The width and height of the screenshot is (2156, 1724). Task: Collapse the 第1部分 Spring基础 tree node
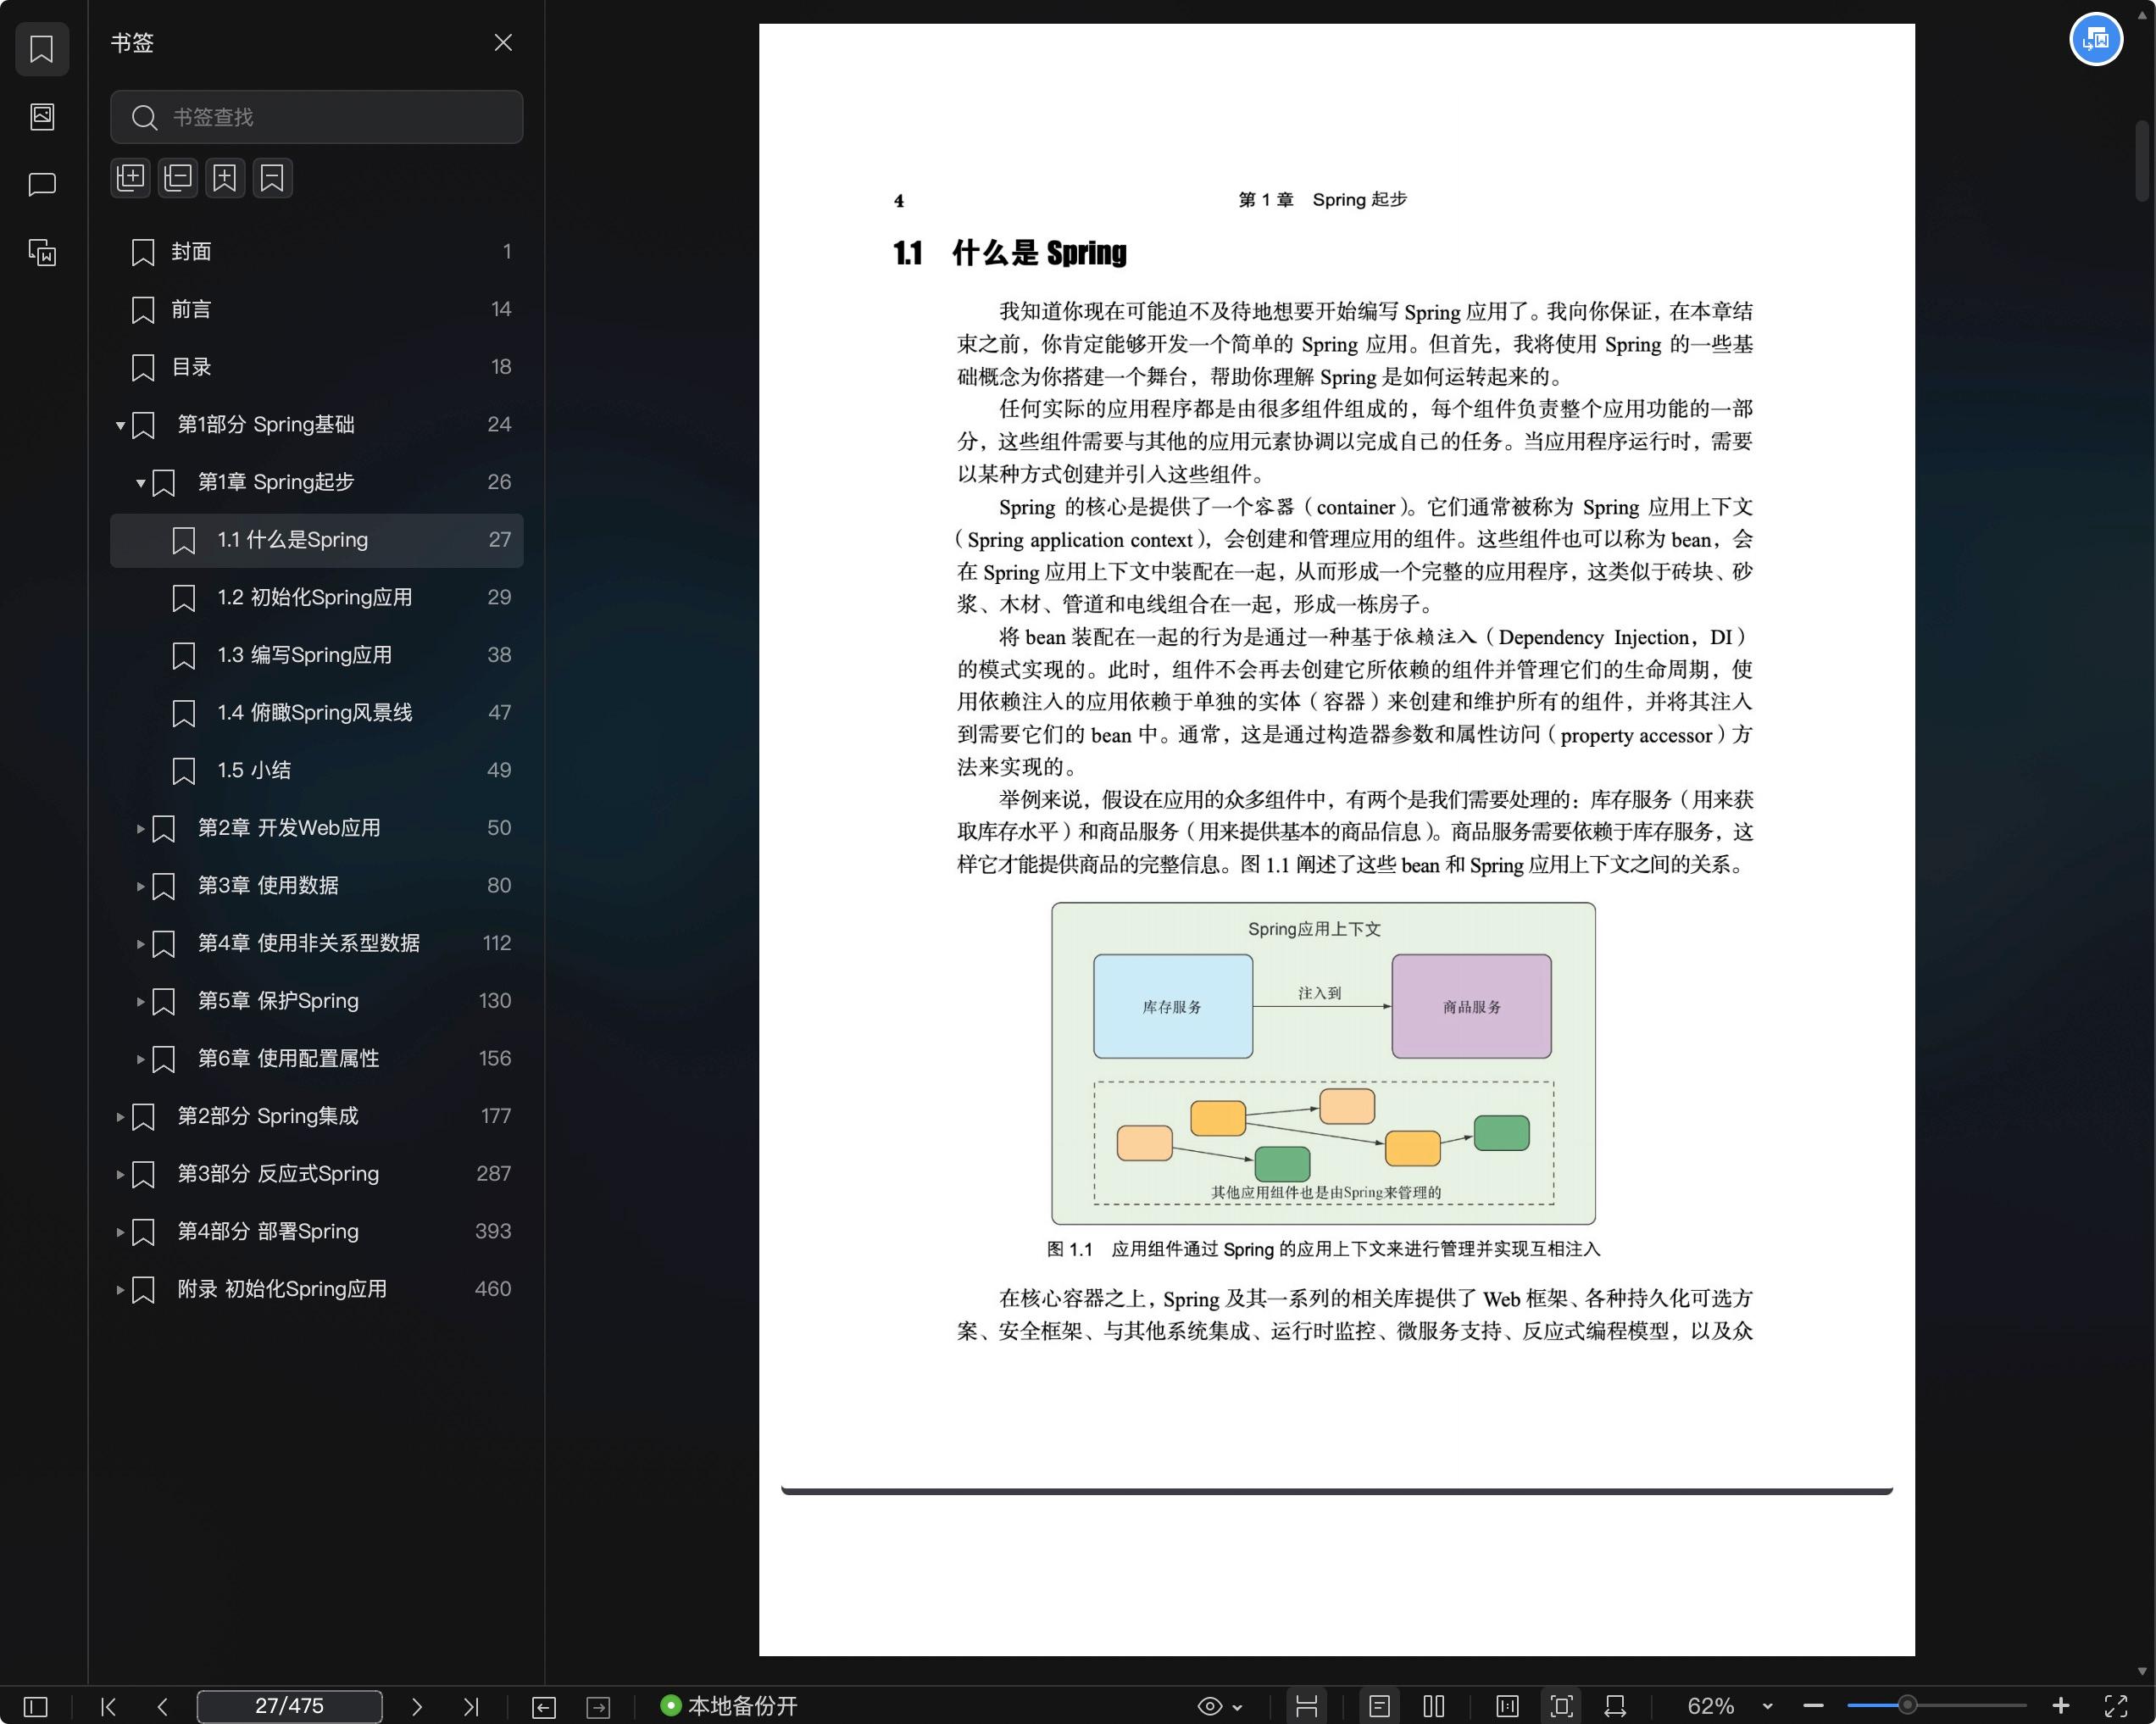click(x=120, y=426)
